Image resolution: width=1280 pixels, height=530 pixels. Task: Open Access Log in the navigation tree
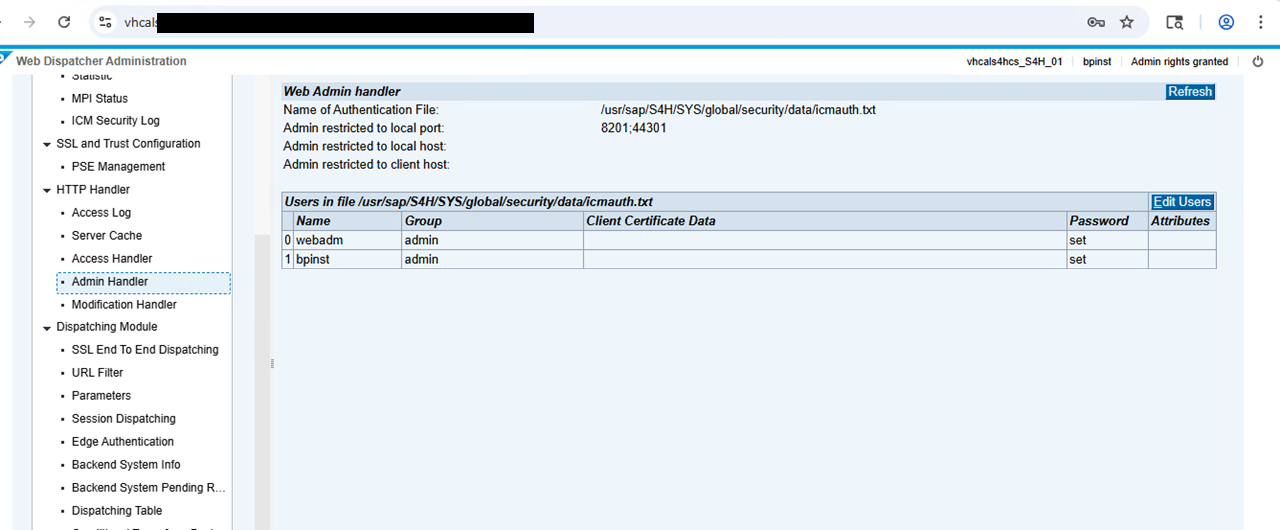tap(101, 213)
